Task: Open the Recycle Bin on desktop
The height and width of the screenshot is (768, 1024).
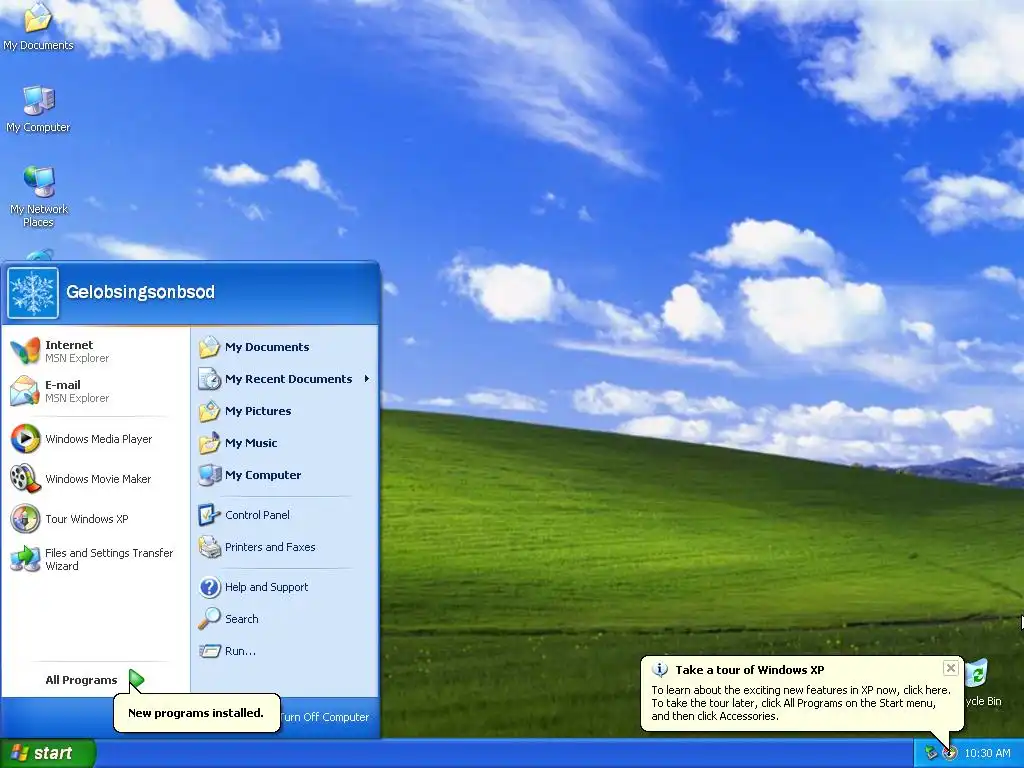Action: pos(980,683)
